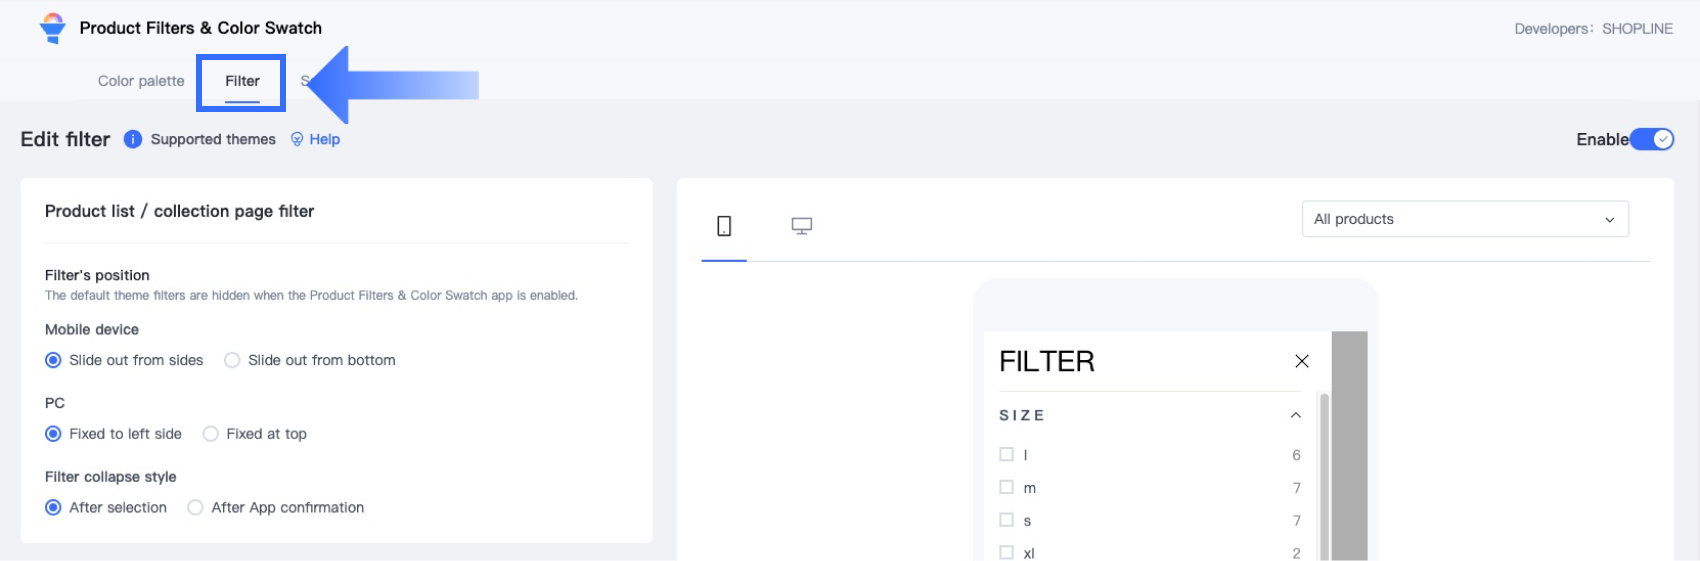Select Slide out from bottom option

232,360
